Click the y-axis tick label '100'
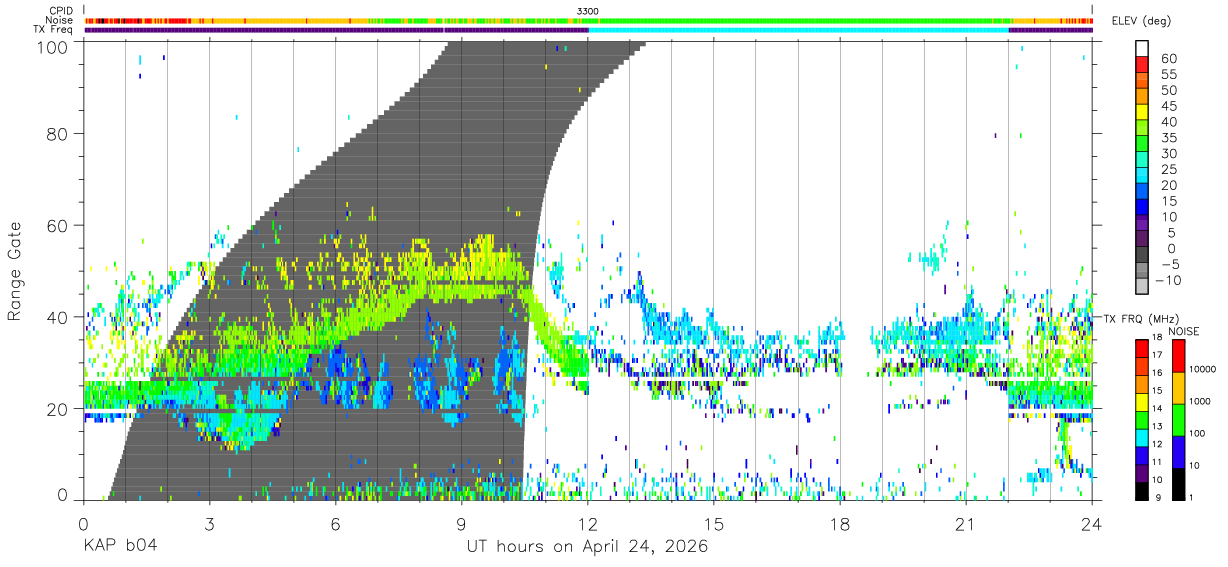Viewport: 1228px width, 567px height. point(51,47)
